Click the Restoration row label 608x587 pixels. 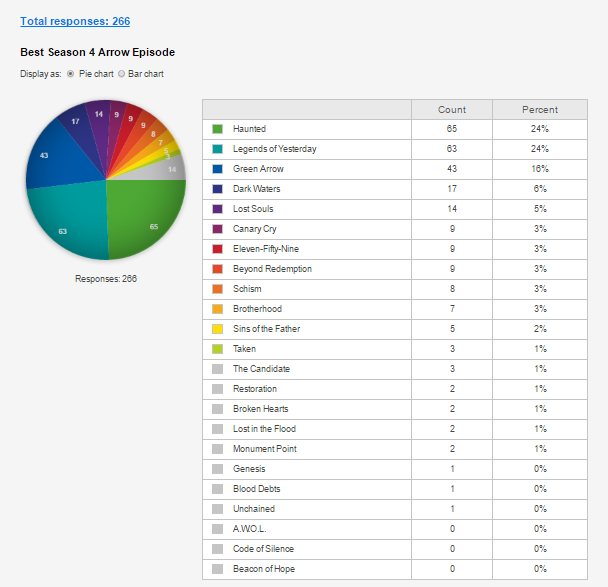255,389
